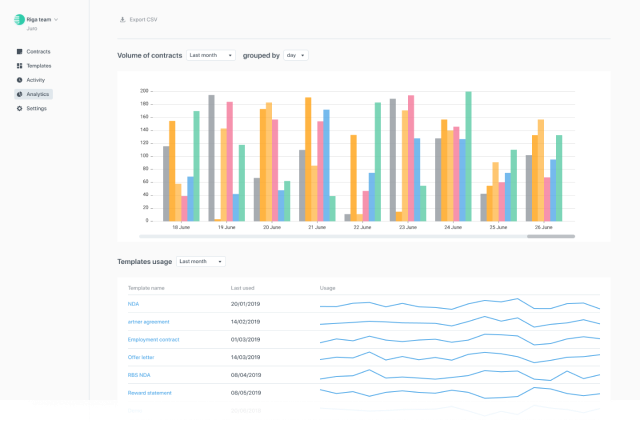Screen dimensions: 640x422
Task: Click the Contracts sidebar icon
Action: tap(19, 51)
